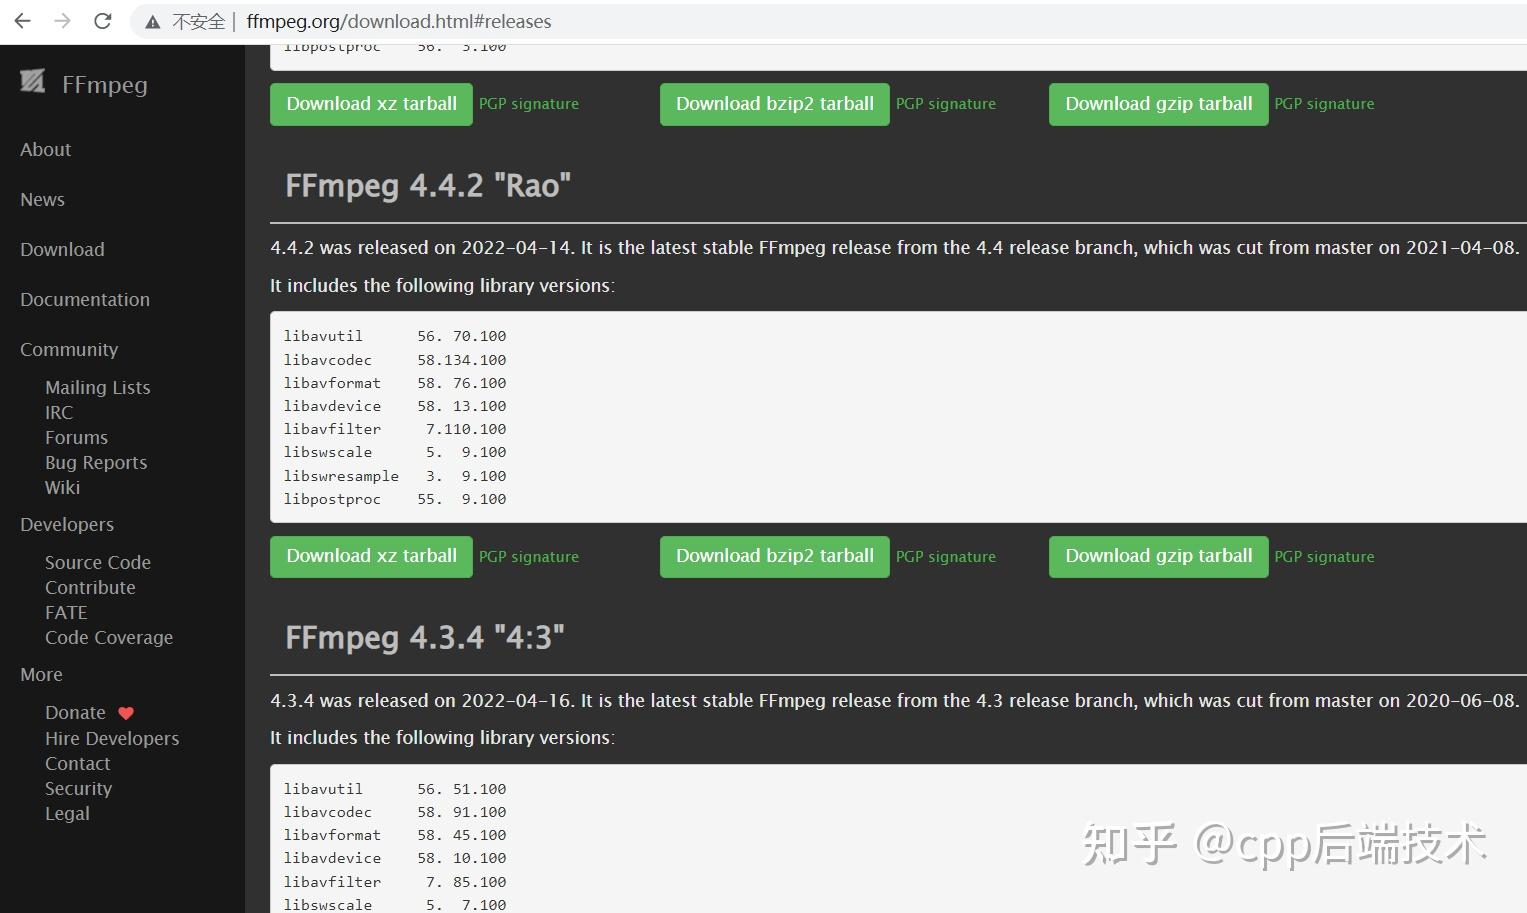Viewport: 1527px width, 913px height.
Task: Open the News section
Action: click(41, 199)
